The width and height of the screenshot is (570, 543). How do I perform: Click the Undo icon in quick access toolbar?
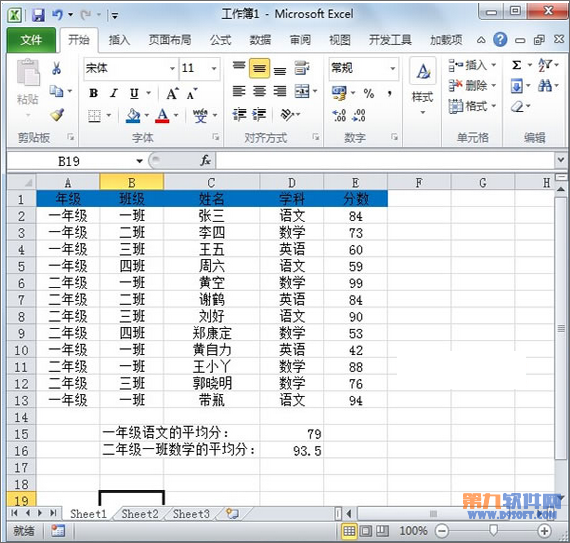point(57,15)
